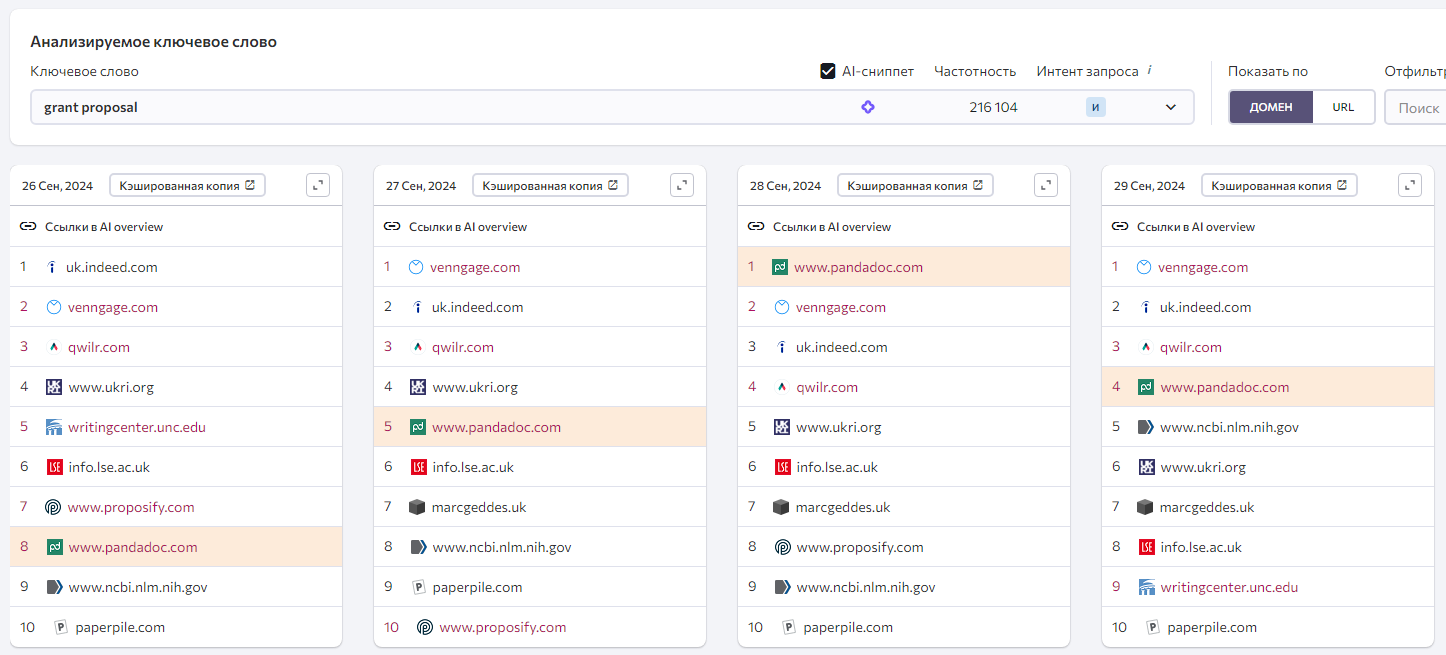Open venngage.com in 26 Сен column
This screenshot has width=1446, height=655.
click(113, 307)
